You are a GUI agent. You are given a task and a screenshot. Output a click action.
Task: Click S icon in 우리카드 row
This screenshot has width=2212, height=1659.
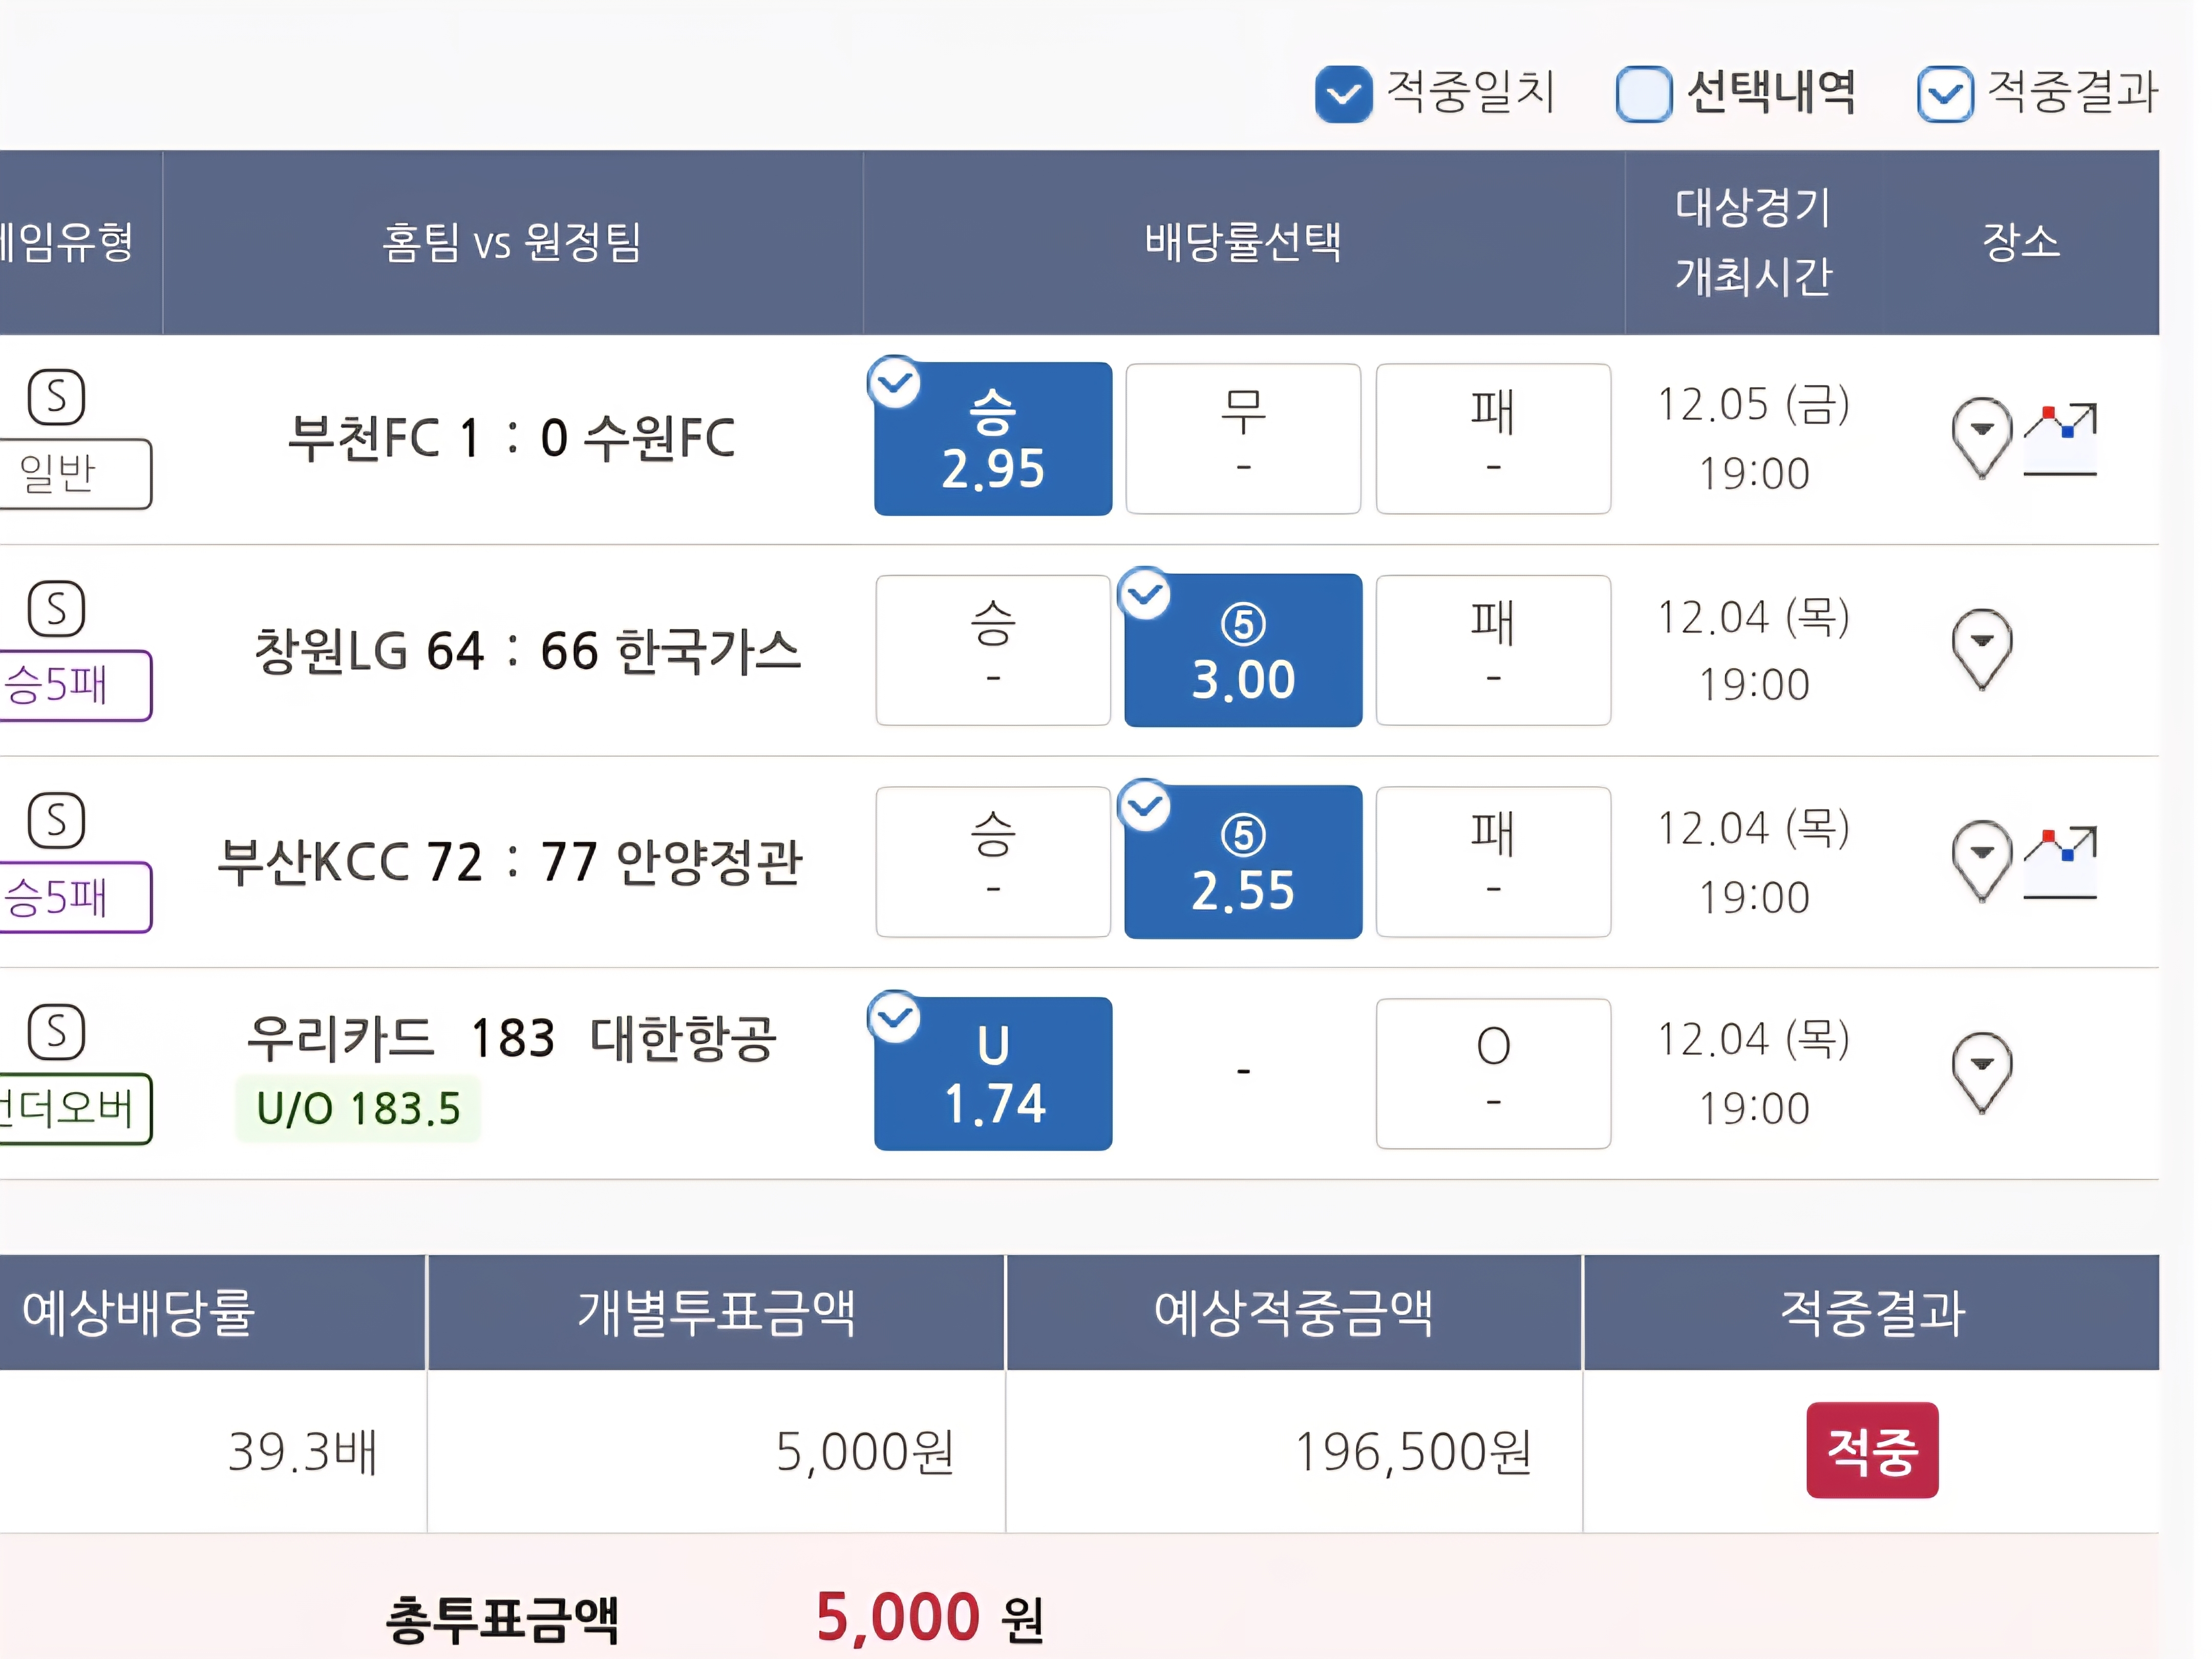click(x=56, y=1031)
